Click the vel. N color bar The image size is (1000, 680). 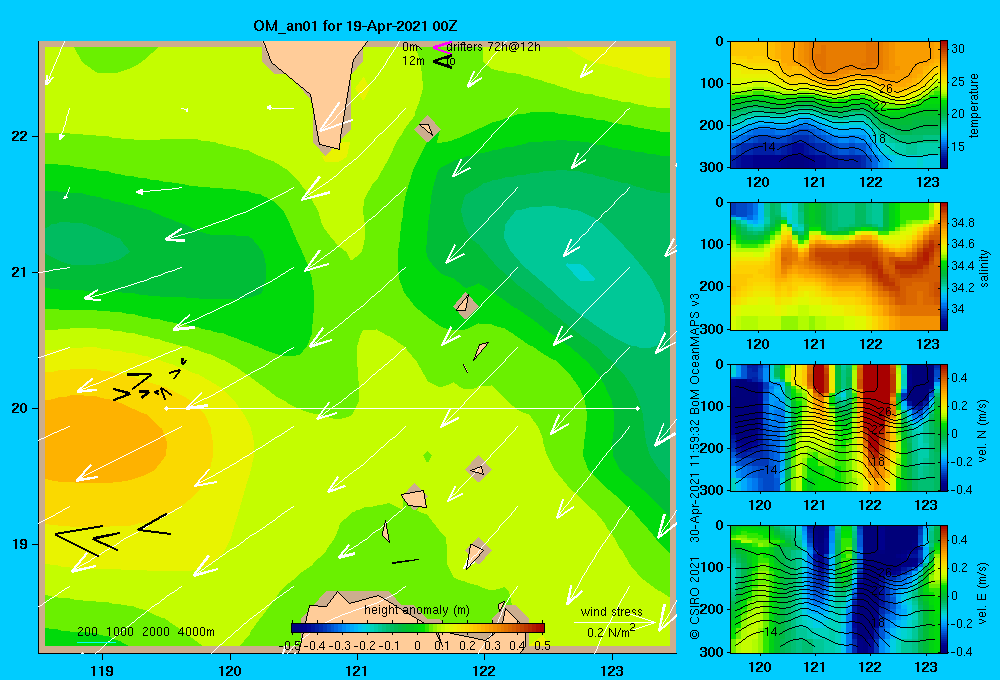[944, 427]
